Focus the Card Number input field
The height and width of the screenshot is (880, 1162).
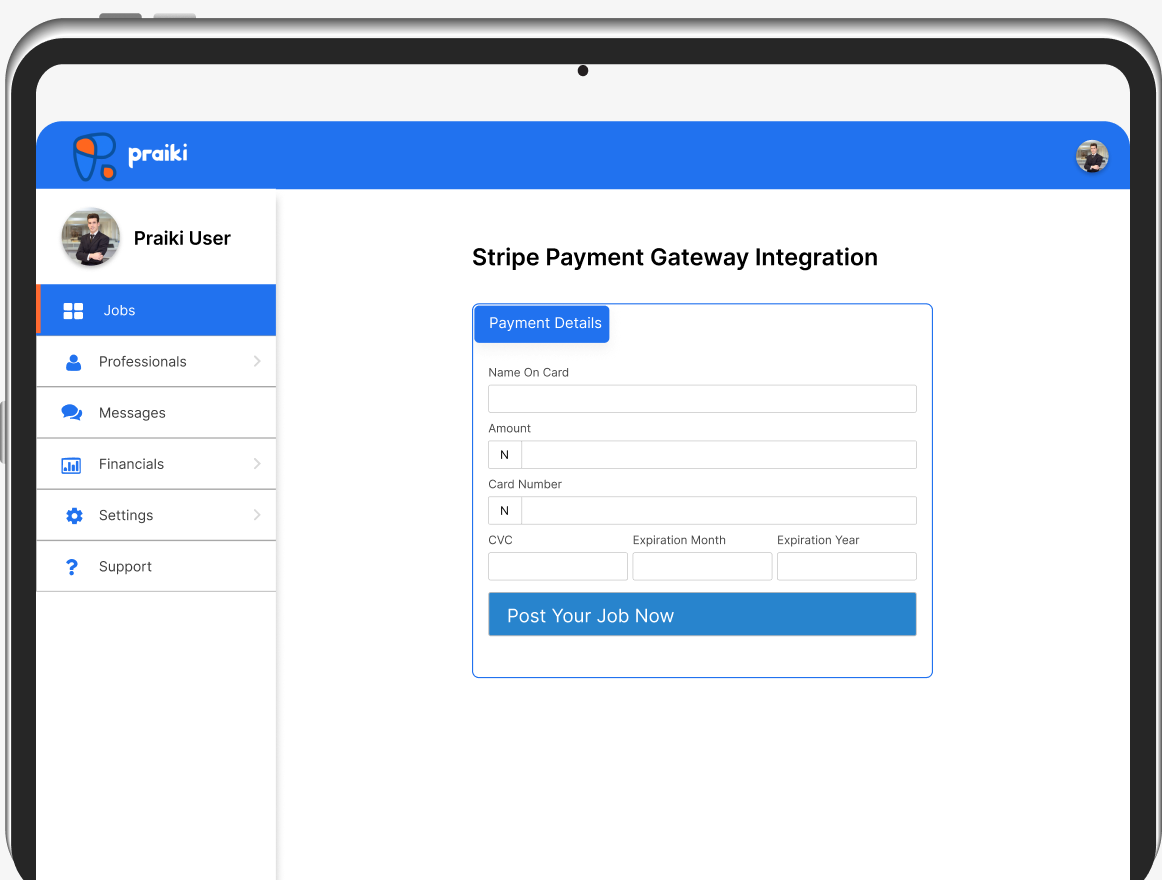719,510
